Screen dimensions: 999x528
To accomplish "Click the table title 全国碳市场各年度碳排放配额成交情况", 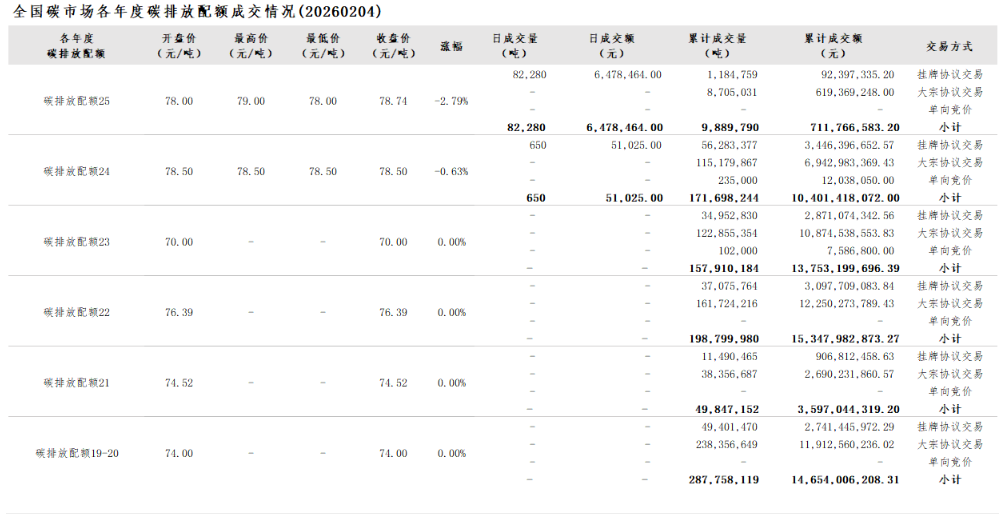I will [x=198, y=11].
